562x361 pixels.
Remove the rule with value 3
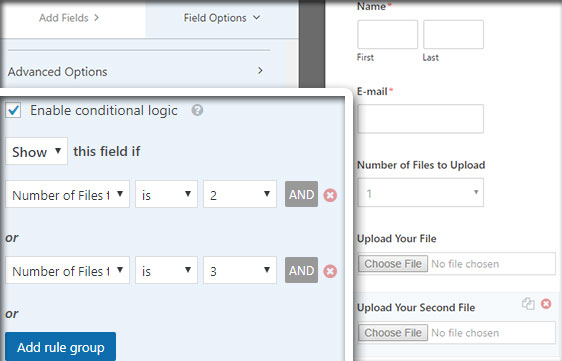point(330,271)
